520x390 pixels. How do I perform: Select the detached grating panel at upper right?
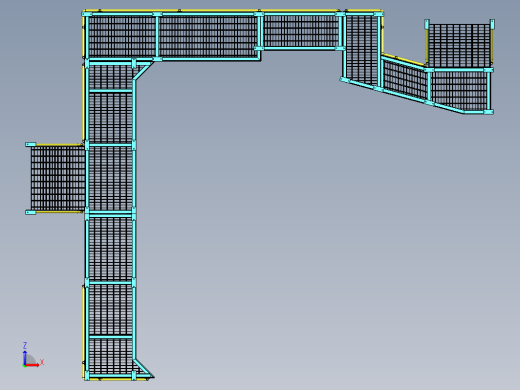coord(459,45)
